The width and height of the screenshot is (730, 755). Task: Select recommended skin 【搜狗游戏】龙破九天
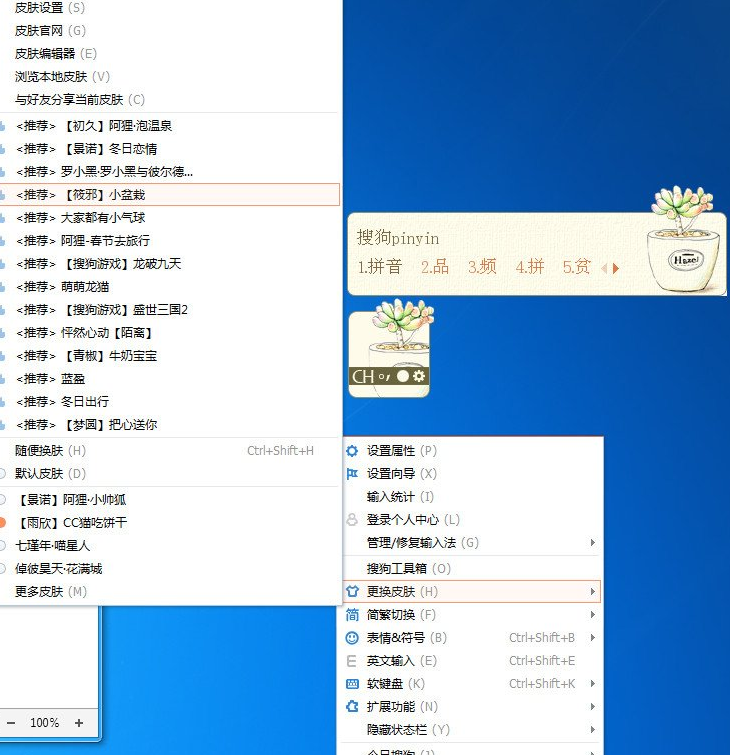(169, 264)
